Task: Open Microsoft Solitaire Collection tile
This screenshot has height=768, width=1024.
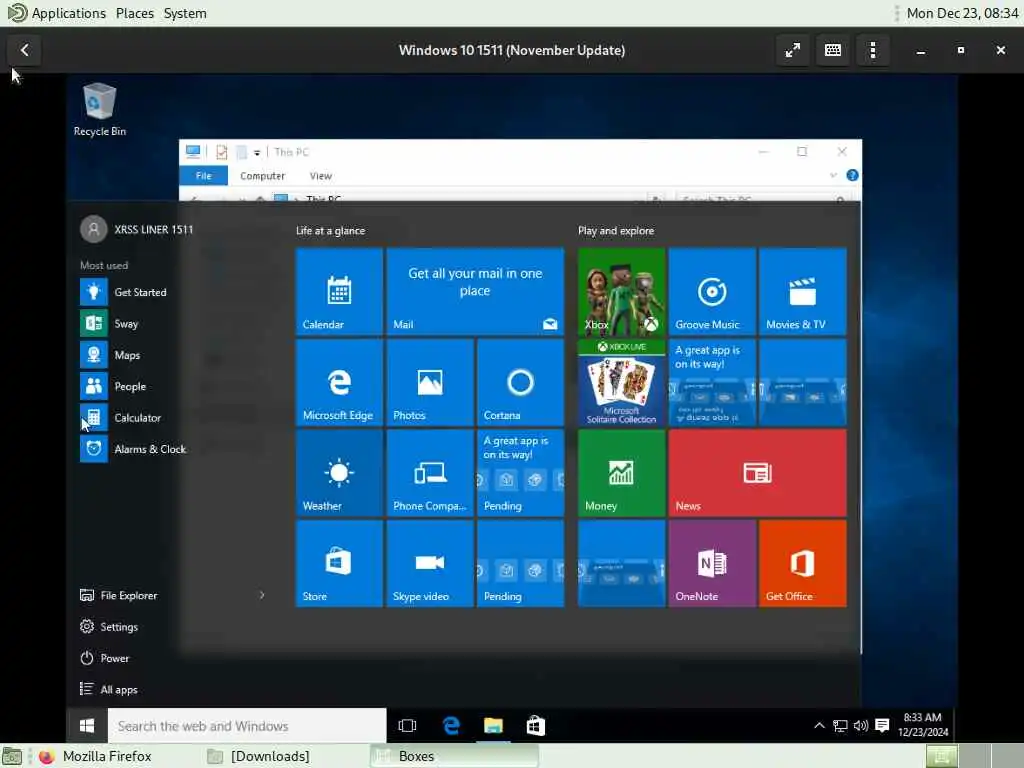Action: pos(621,382)
